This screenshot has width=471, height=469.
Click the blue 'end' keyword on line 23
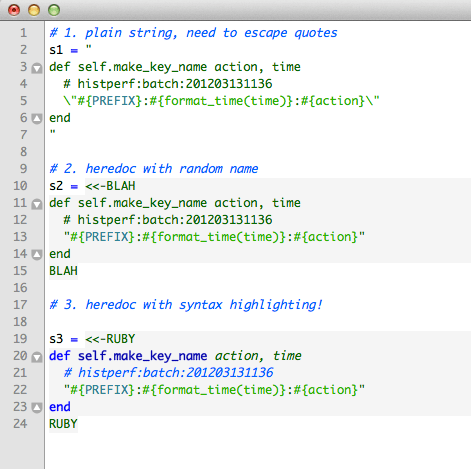[60, 407]
